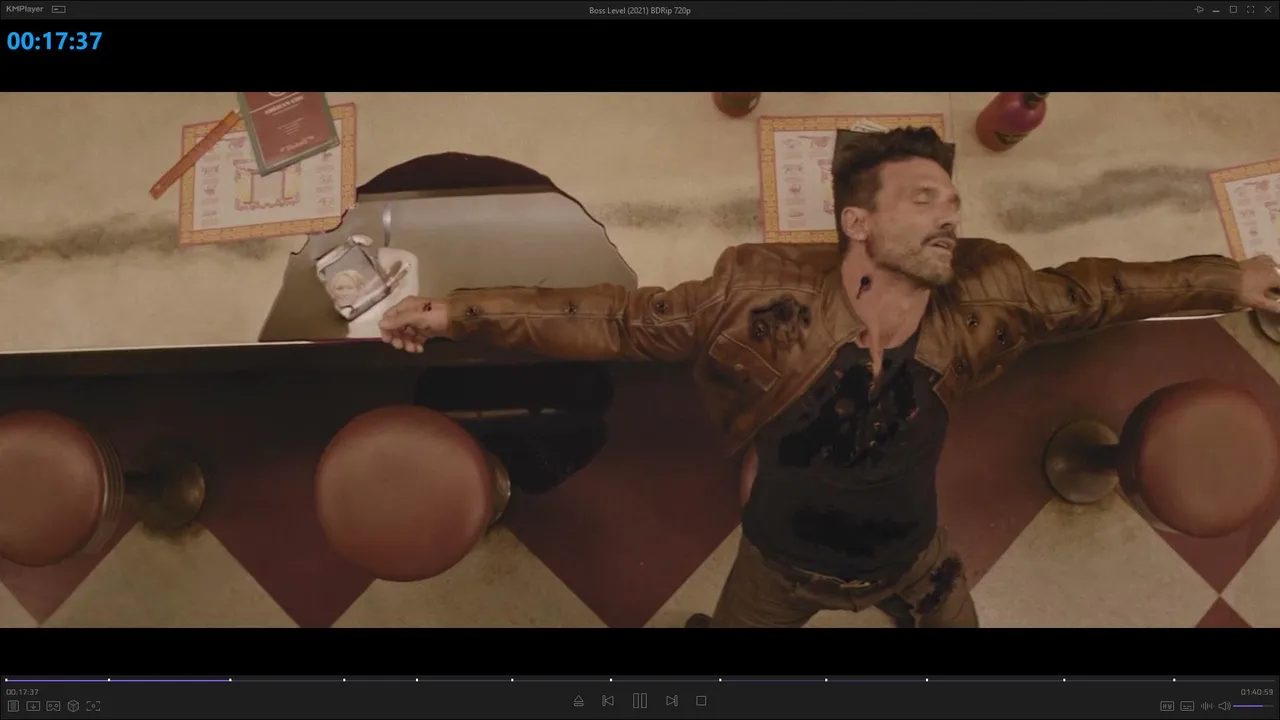The width and height of the screenshot is (1280, 720).
Task: Click elapsed time 00:17:37 label under the seek bar
Action: [x=22, y=692]
